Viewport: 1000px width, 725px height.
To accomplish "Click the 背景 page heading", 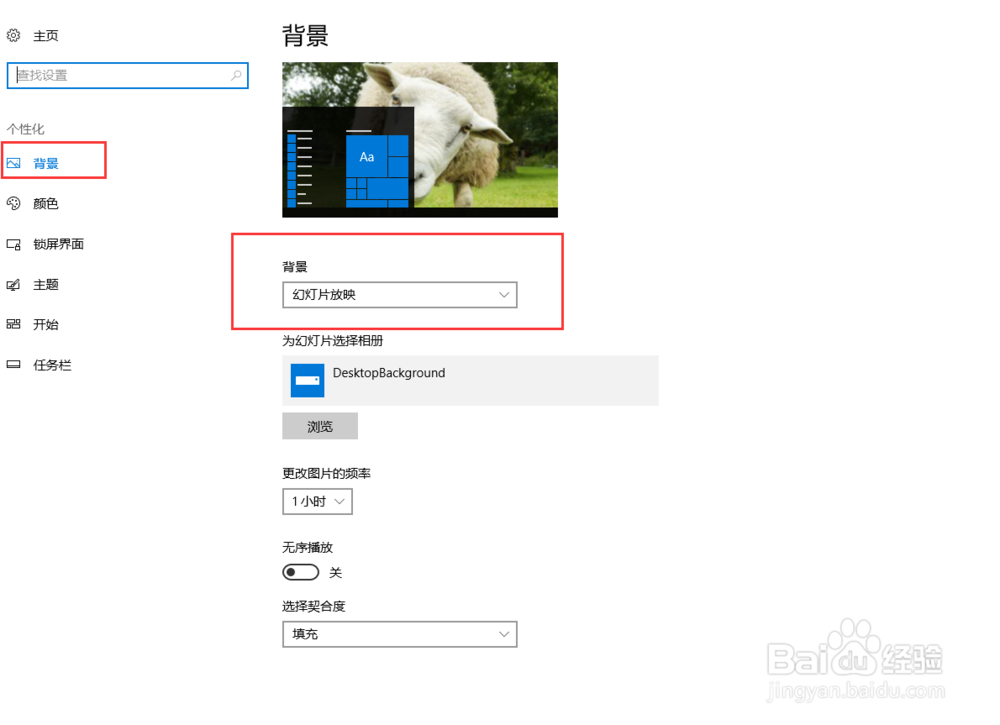I will 305,36.
